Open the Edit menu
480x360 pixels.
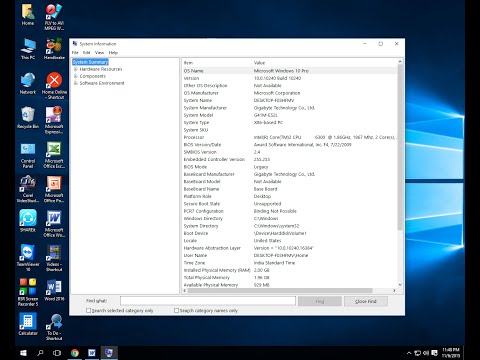pyautogui.click(x=87, y=53)
